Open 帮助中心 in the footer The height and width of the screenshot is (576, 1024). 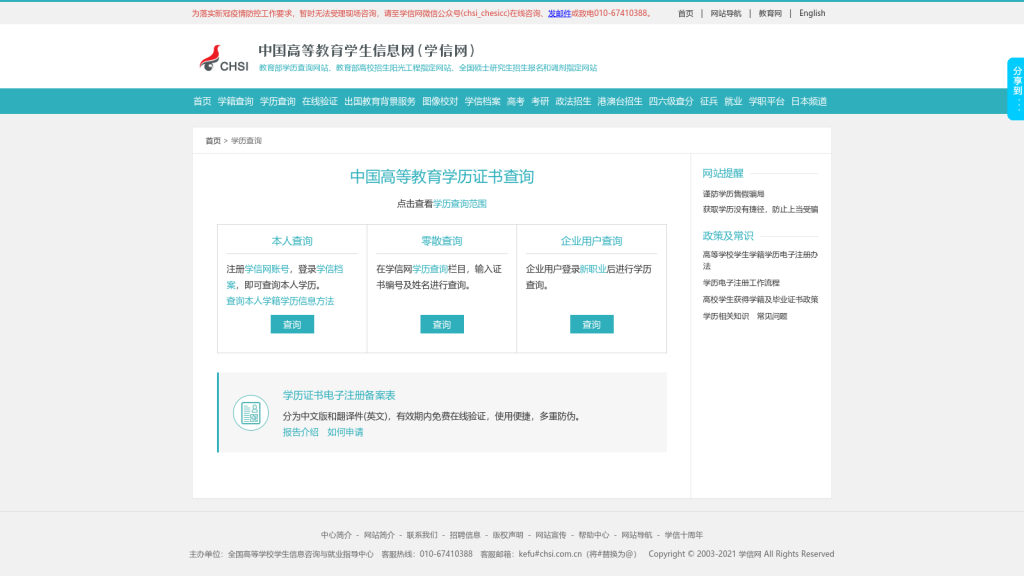coord(594,535)
